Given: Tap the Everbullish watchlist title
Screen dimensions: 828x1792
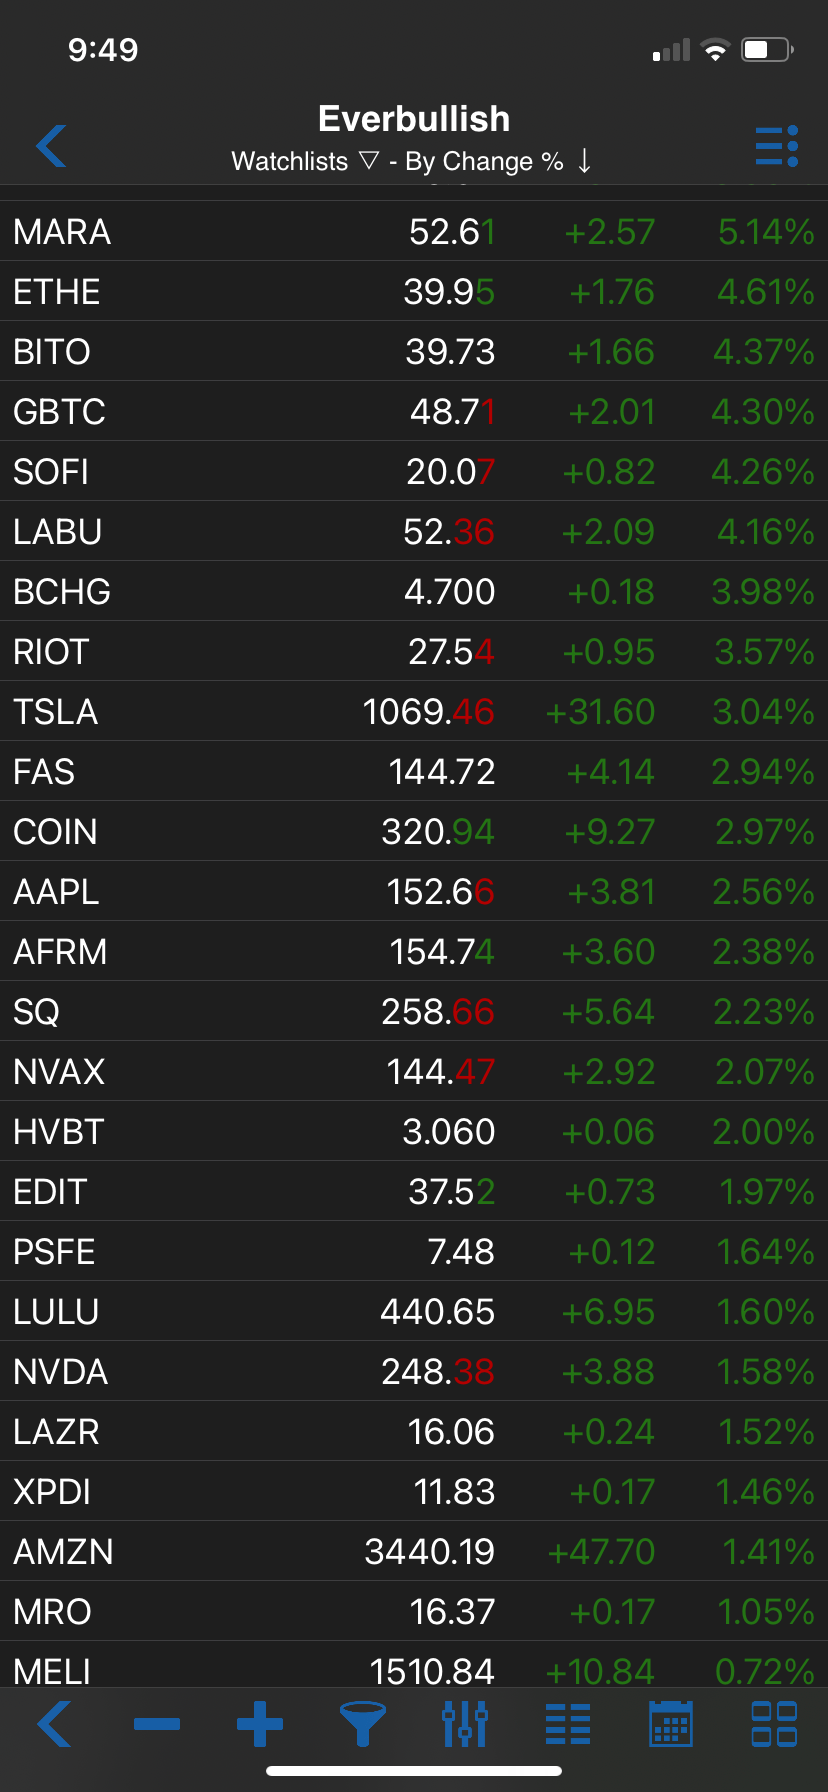Looking at the screenshot, I should (x=414, y=119).
